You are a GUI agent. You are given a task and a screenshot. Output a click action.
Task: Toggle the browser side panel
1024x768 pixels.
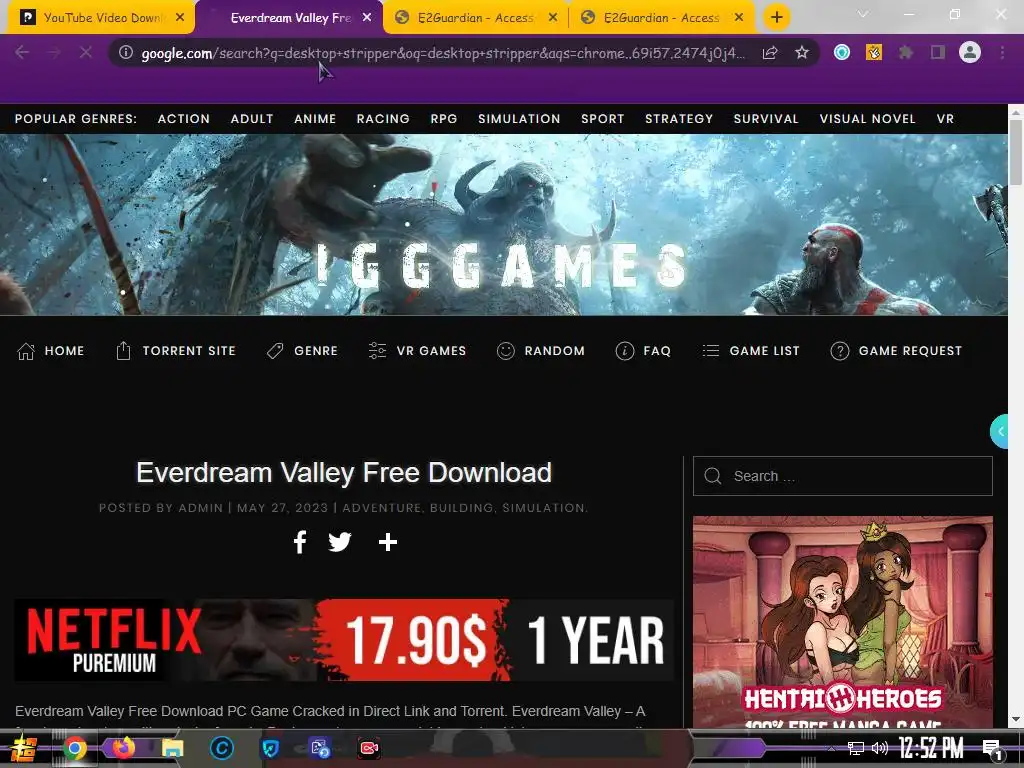click(938, 52)
